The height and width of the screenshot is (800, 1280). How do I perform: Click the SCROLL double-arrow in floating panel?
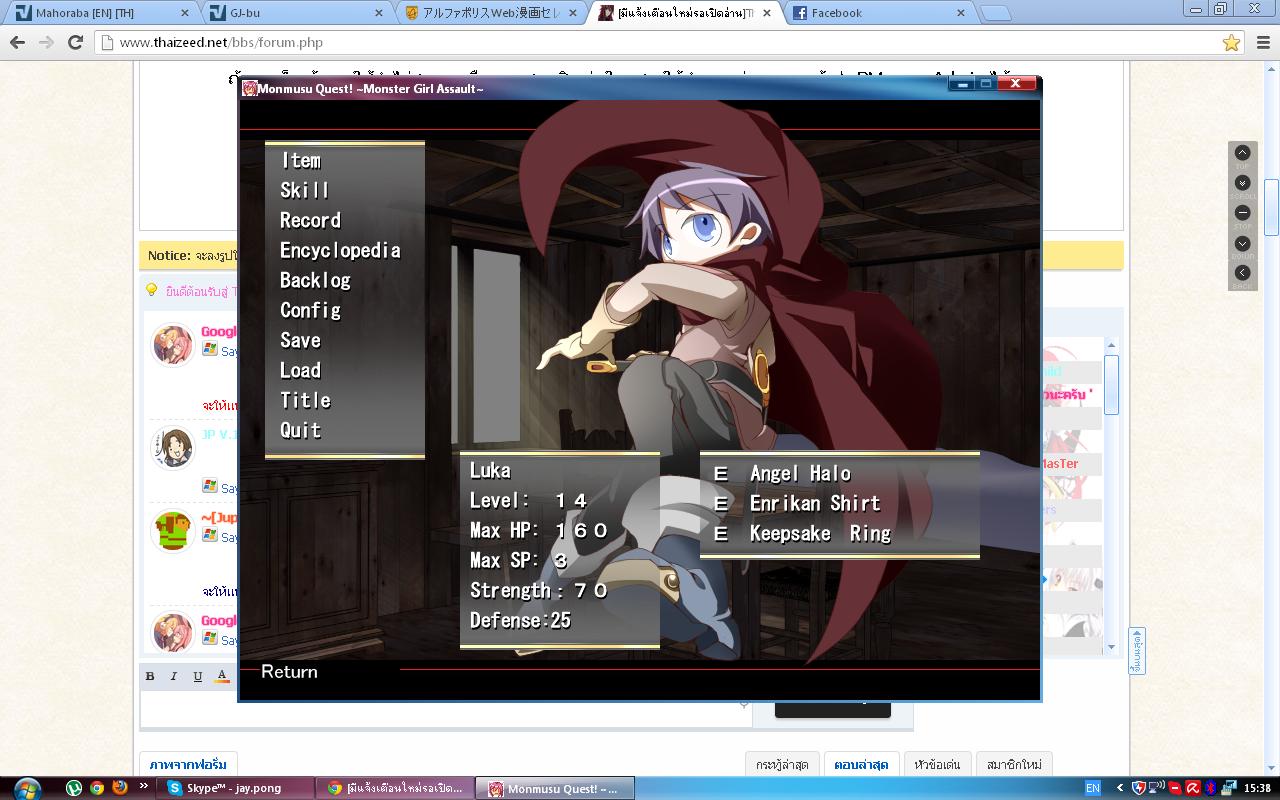pos(1242,183)
